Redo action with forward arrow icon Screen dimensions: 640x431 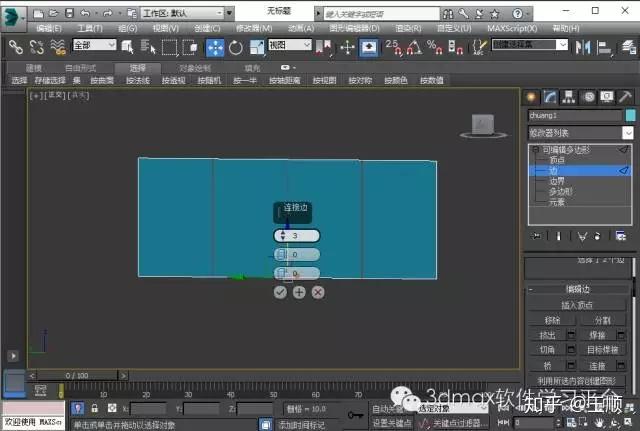click(107, 13)
